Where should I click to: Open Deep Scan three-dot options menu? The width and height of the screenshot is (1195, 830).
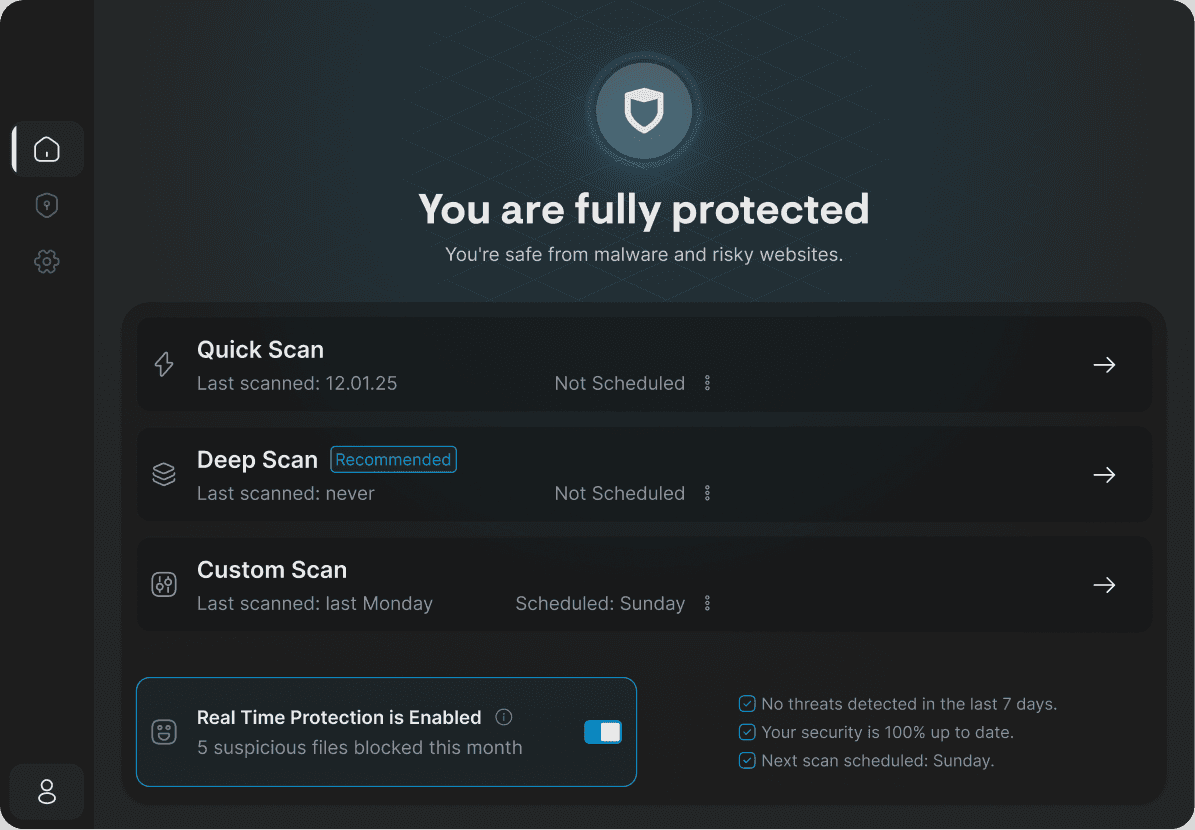coord(707,493)
